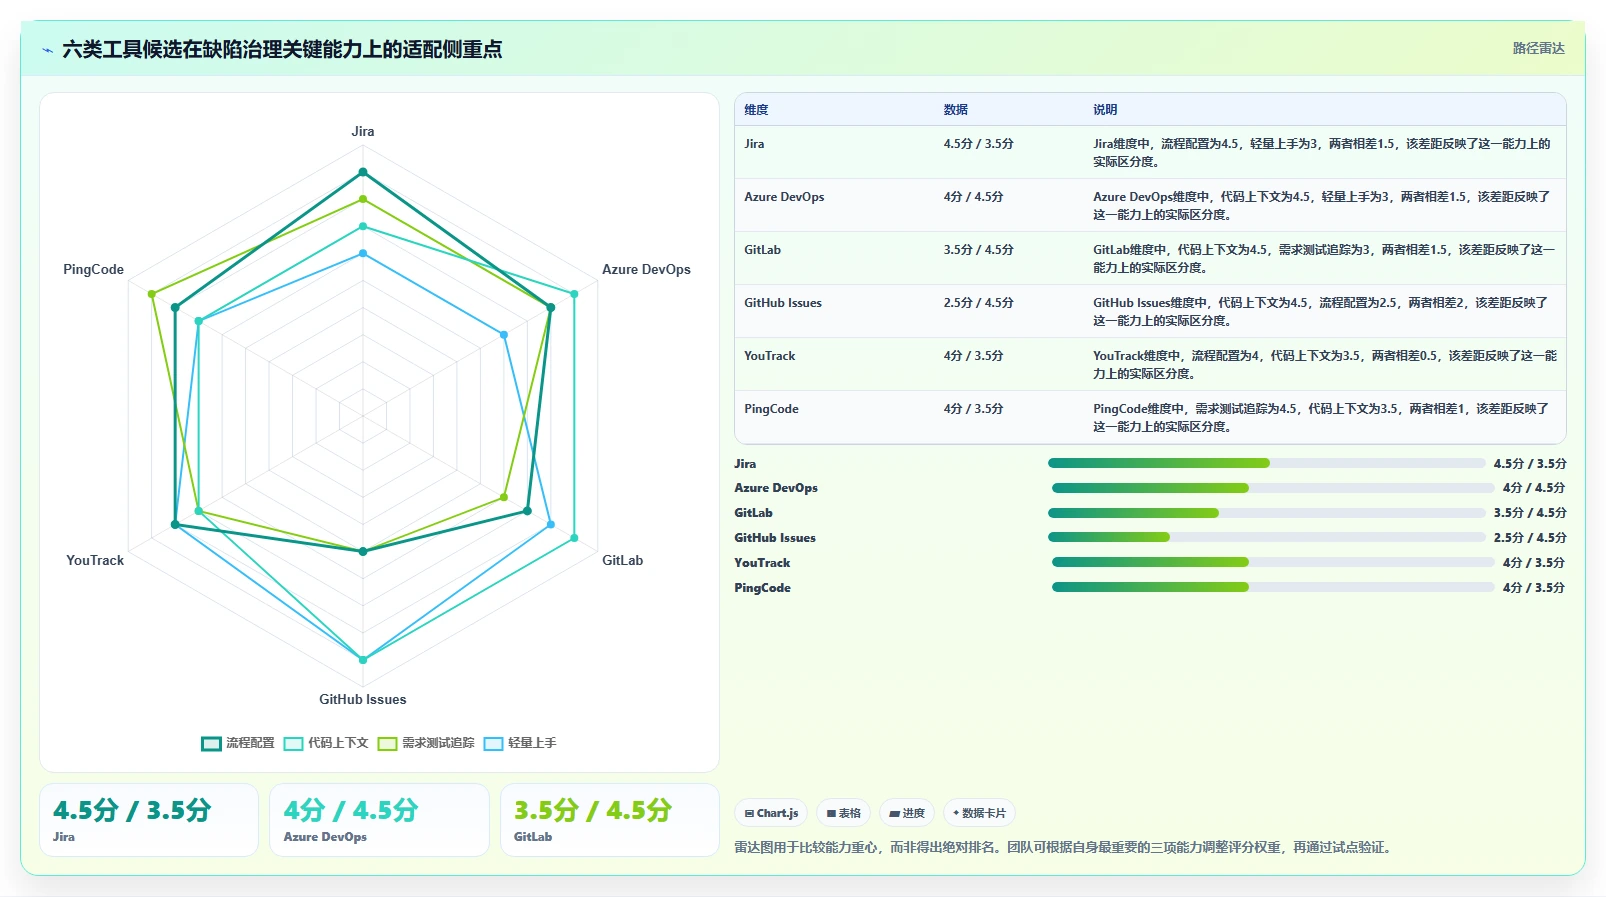Click the 4.5分 / 3.5分 value beside the Jira bar

click(1530, 463)
